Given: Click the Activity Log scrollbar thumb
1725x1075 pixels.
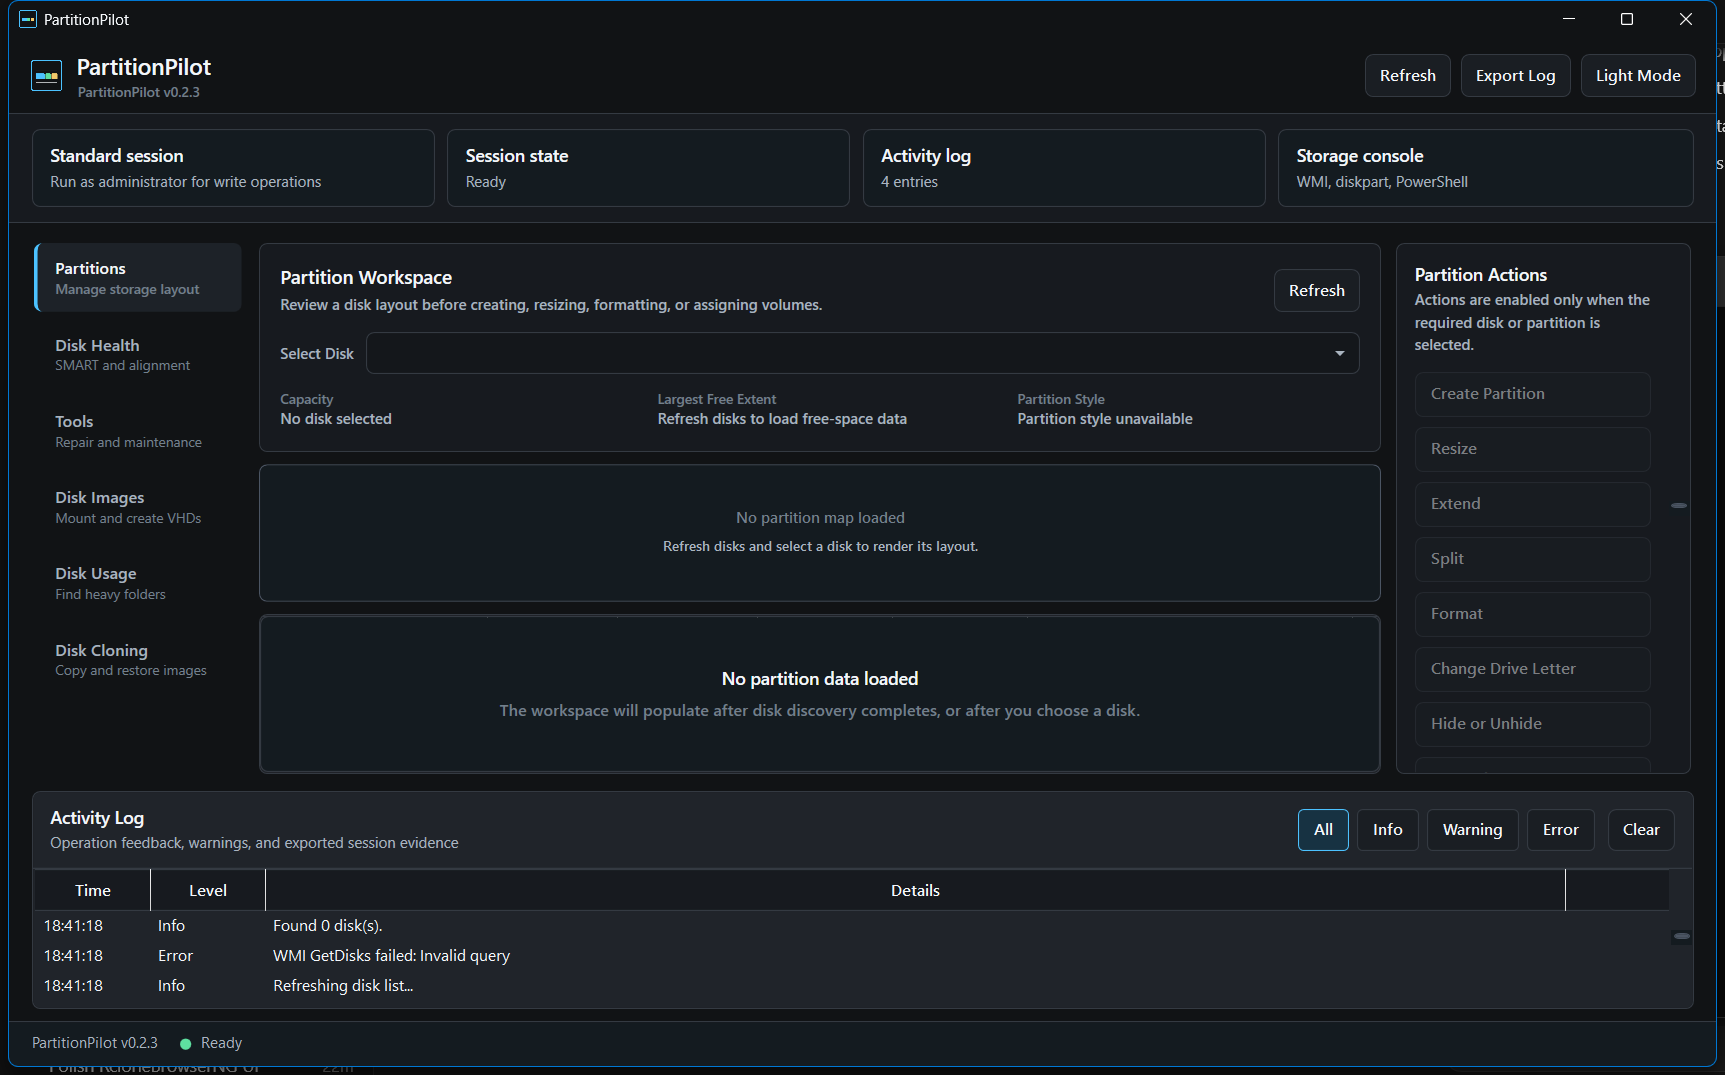Looking at the screenshot, I should click(1681, 937).
